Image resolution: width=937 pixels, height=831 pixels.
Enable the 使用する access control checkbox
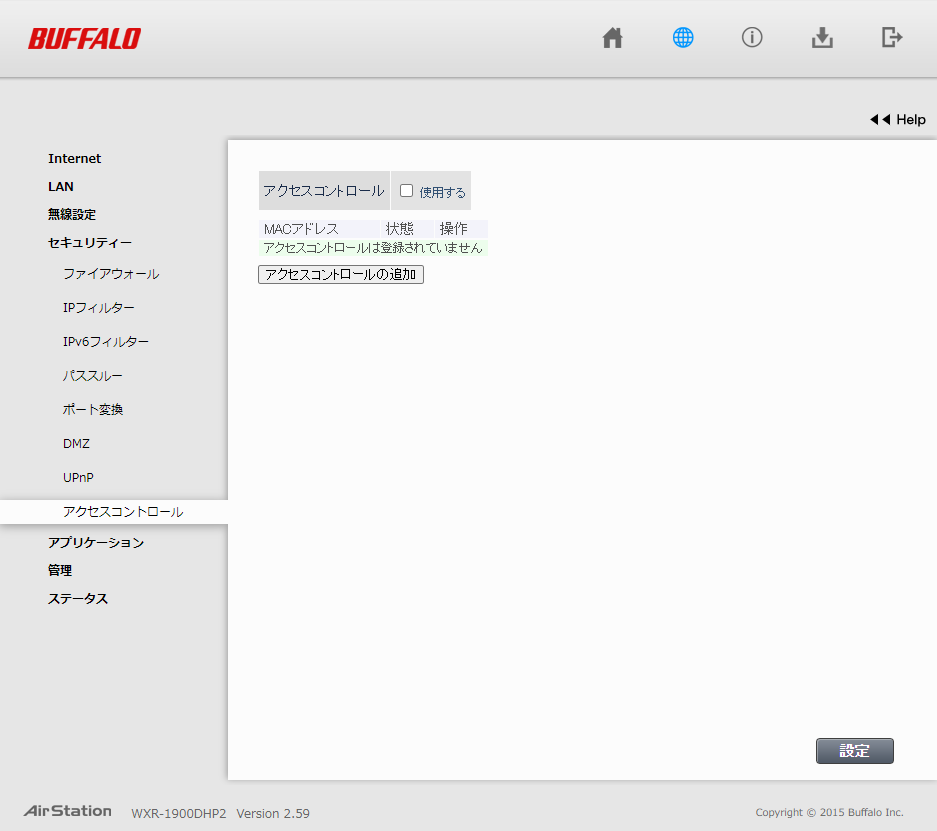407,191
